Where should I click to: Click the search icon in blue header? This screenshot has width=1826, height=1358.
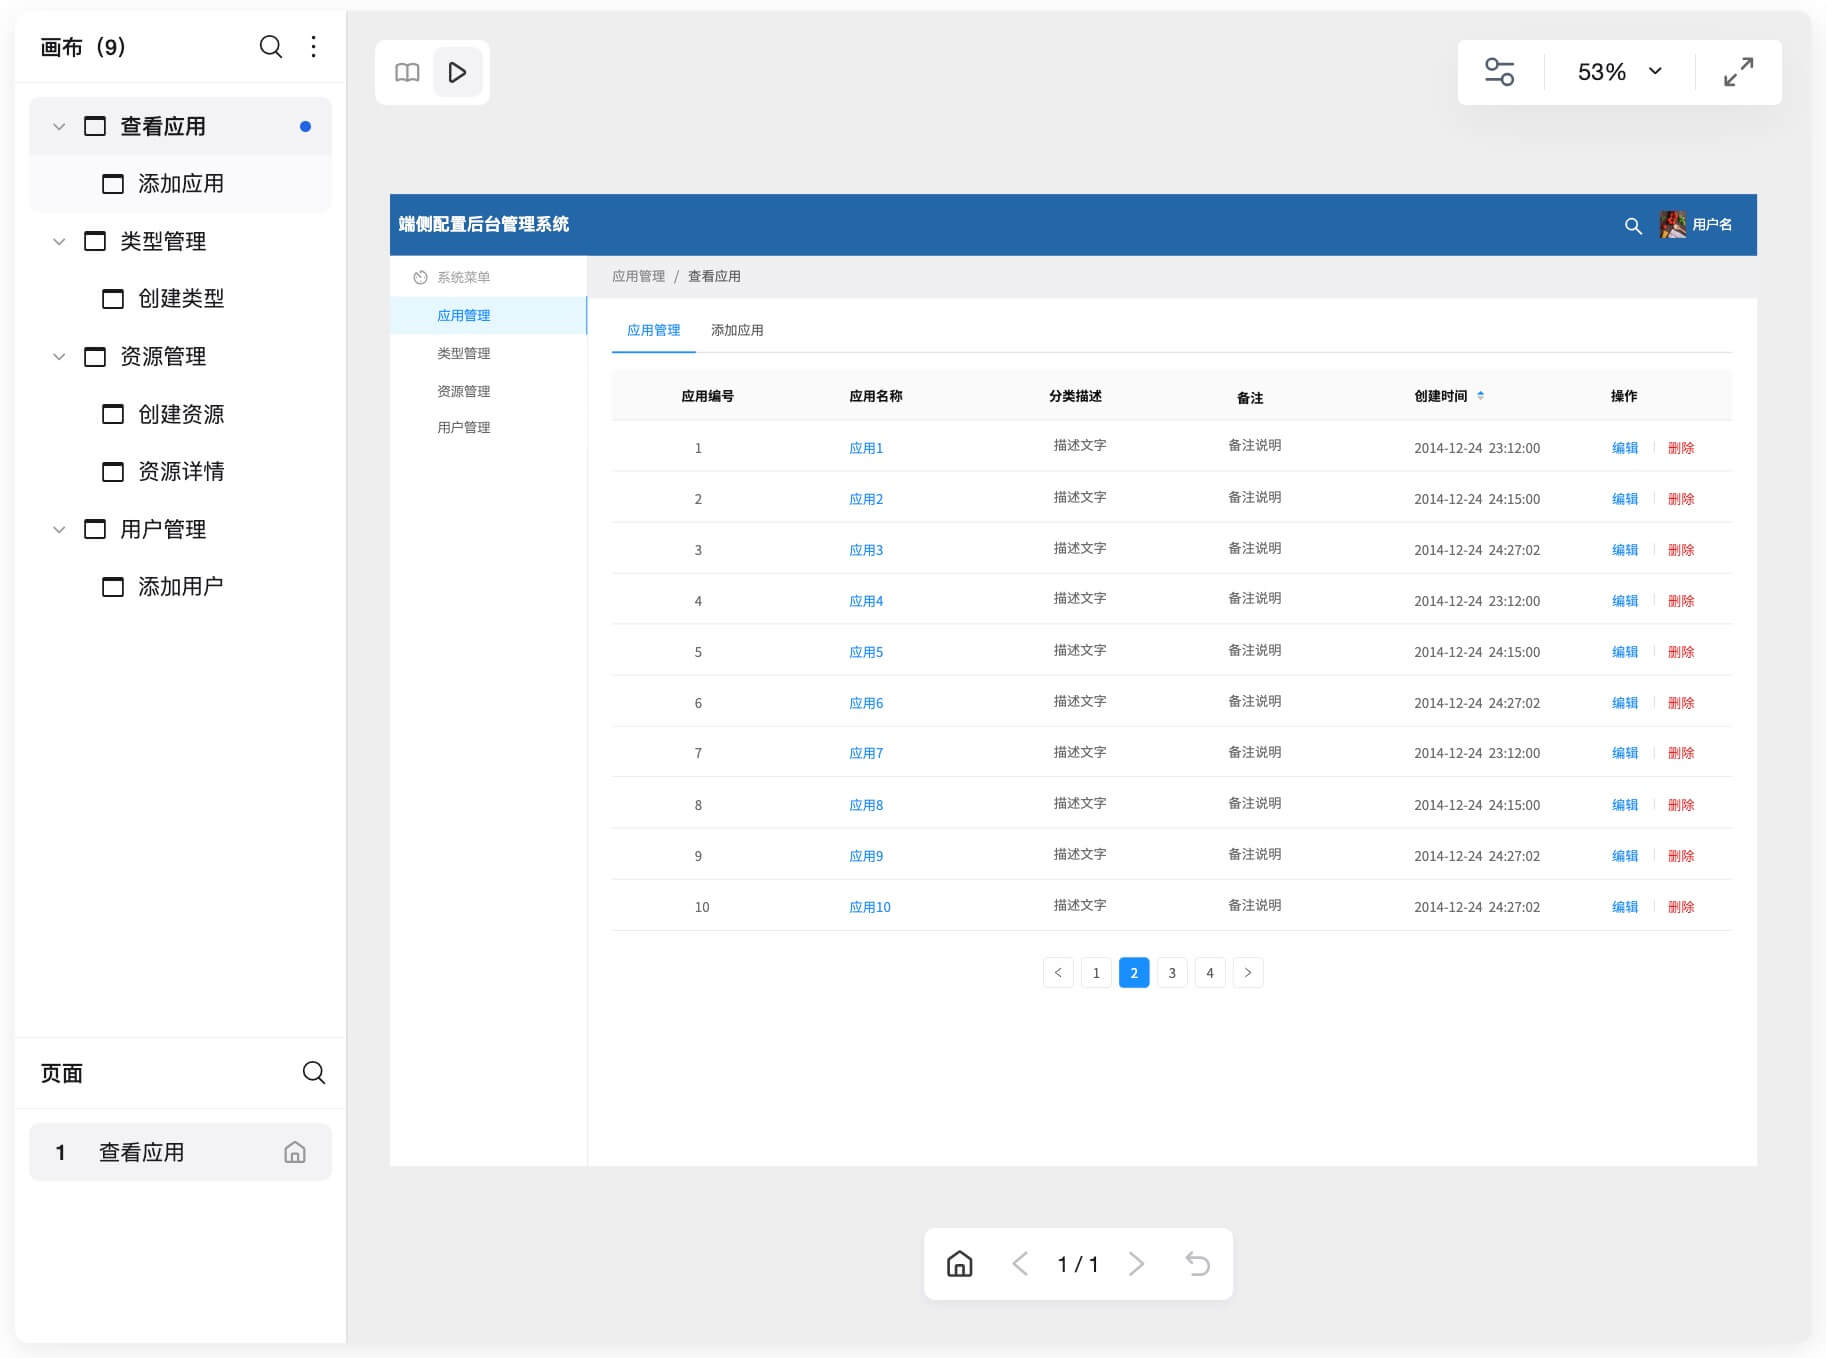coord(1633,226)
